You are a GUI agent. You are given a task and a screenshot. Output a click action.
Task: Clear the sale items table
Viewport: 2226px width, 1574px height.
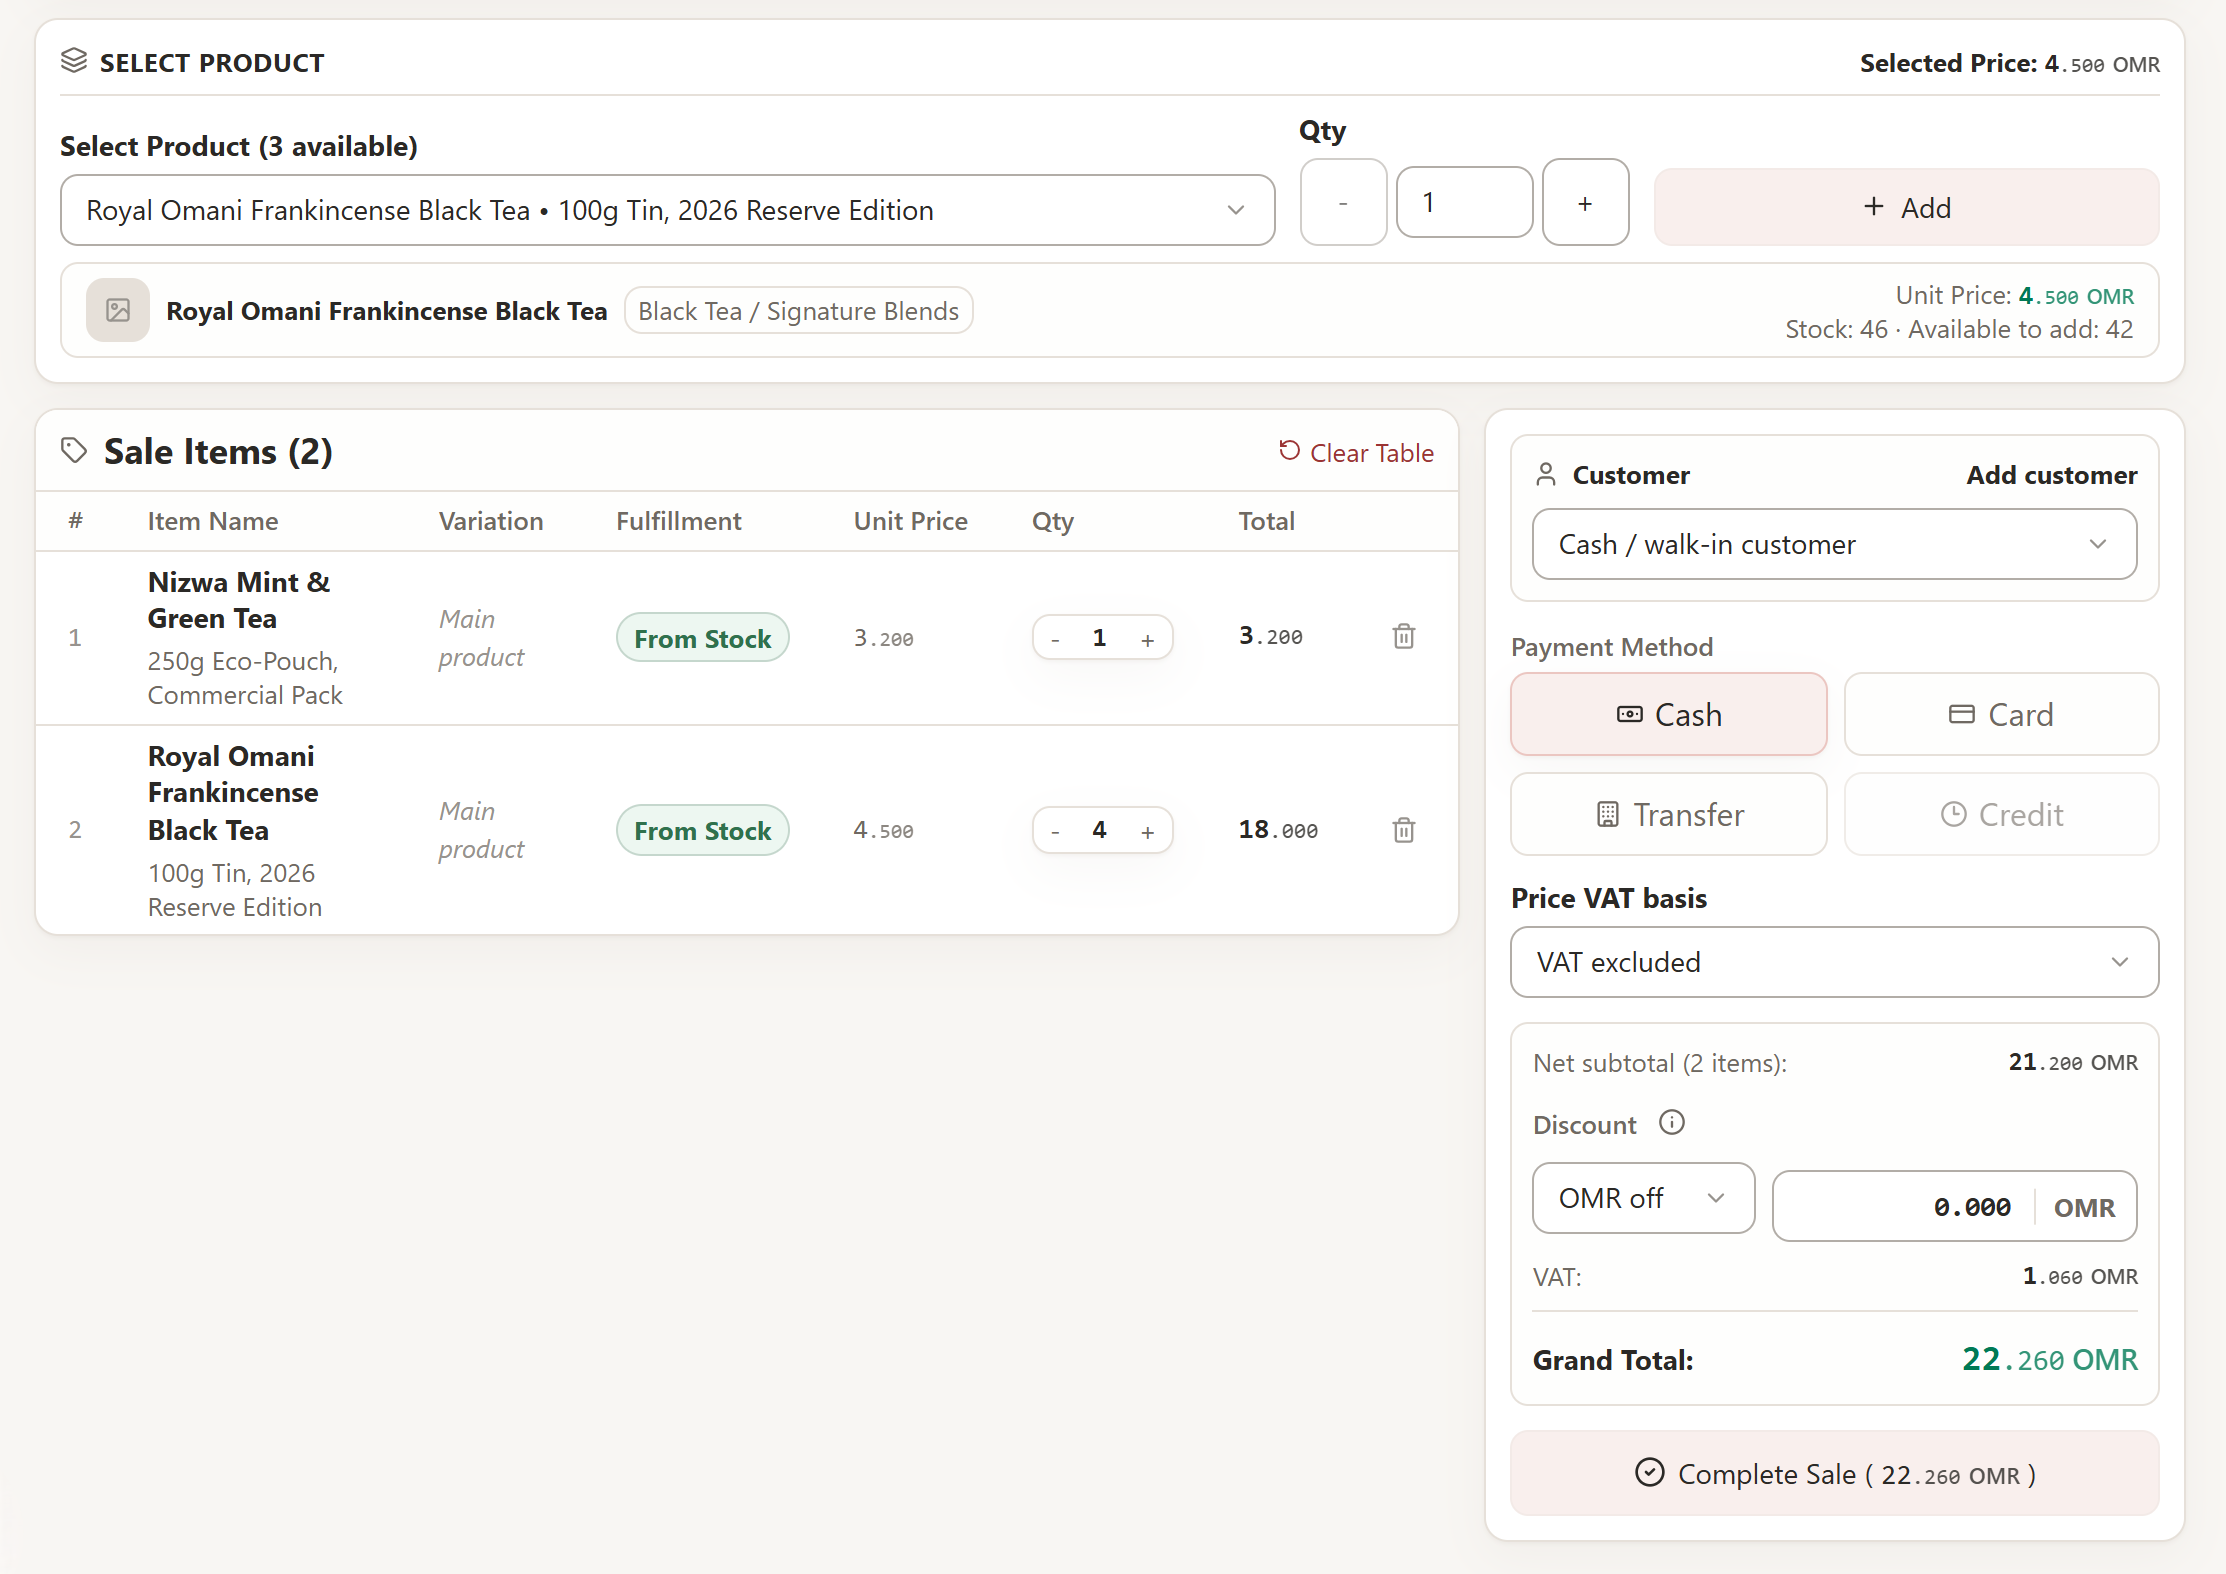(x=1356, y=453)
